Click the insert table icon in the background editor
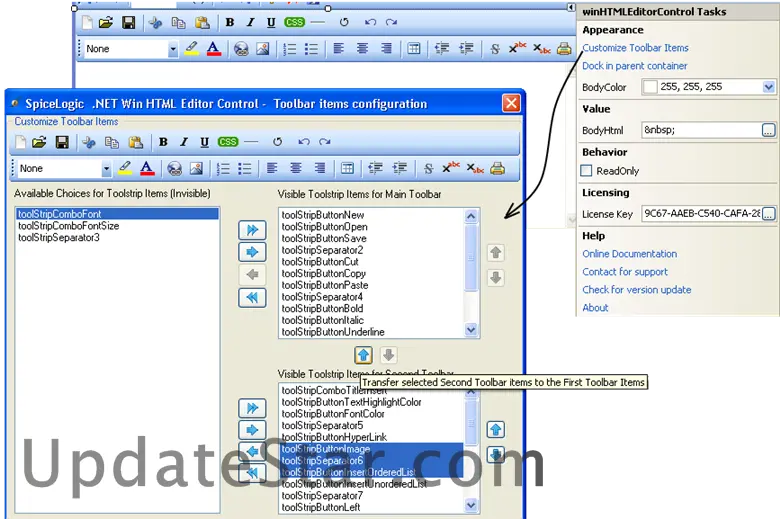780x519 pixels. pos(414,49)
